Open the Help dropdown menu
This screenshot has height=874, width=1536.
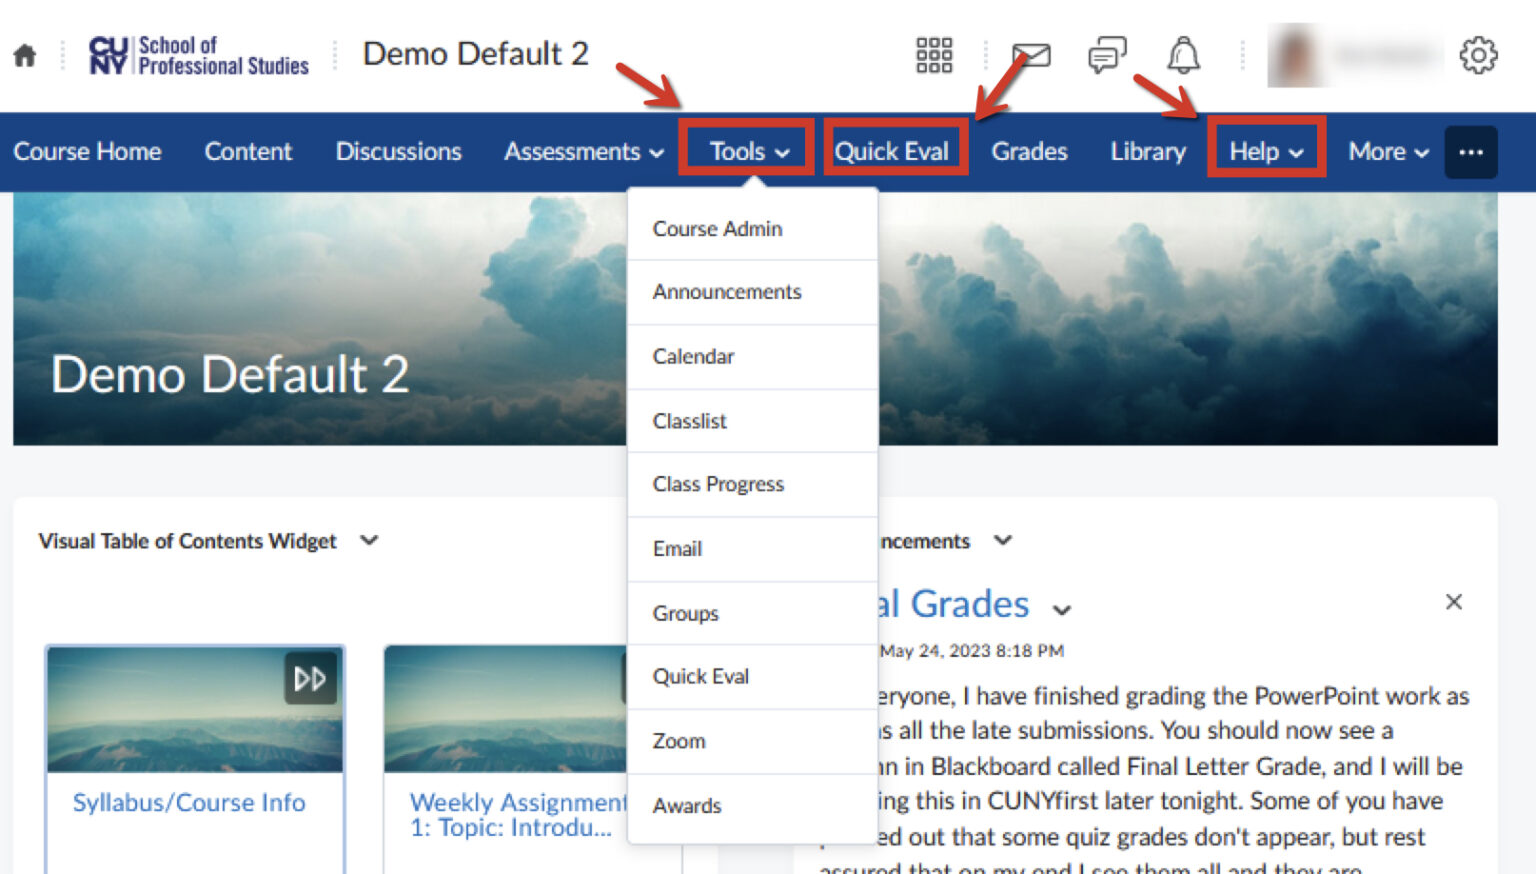click(x=1266, y=152)
